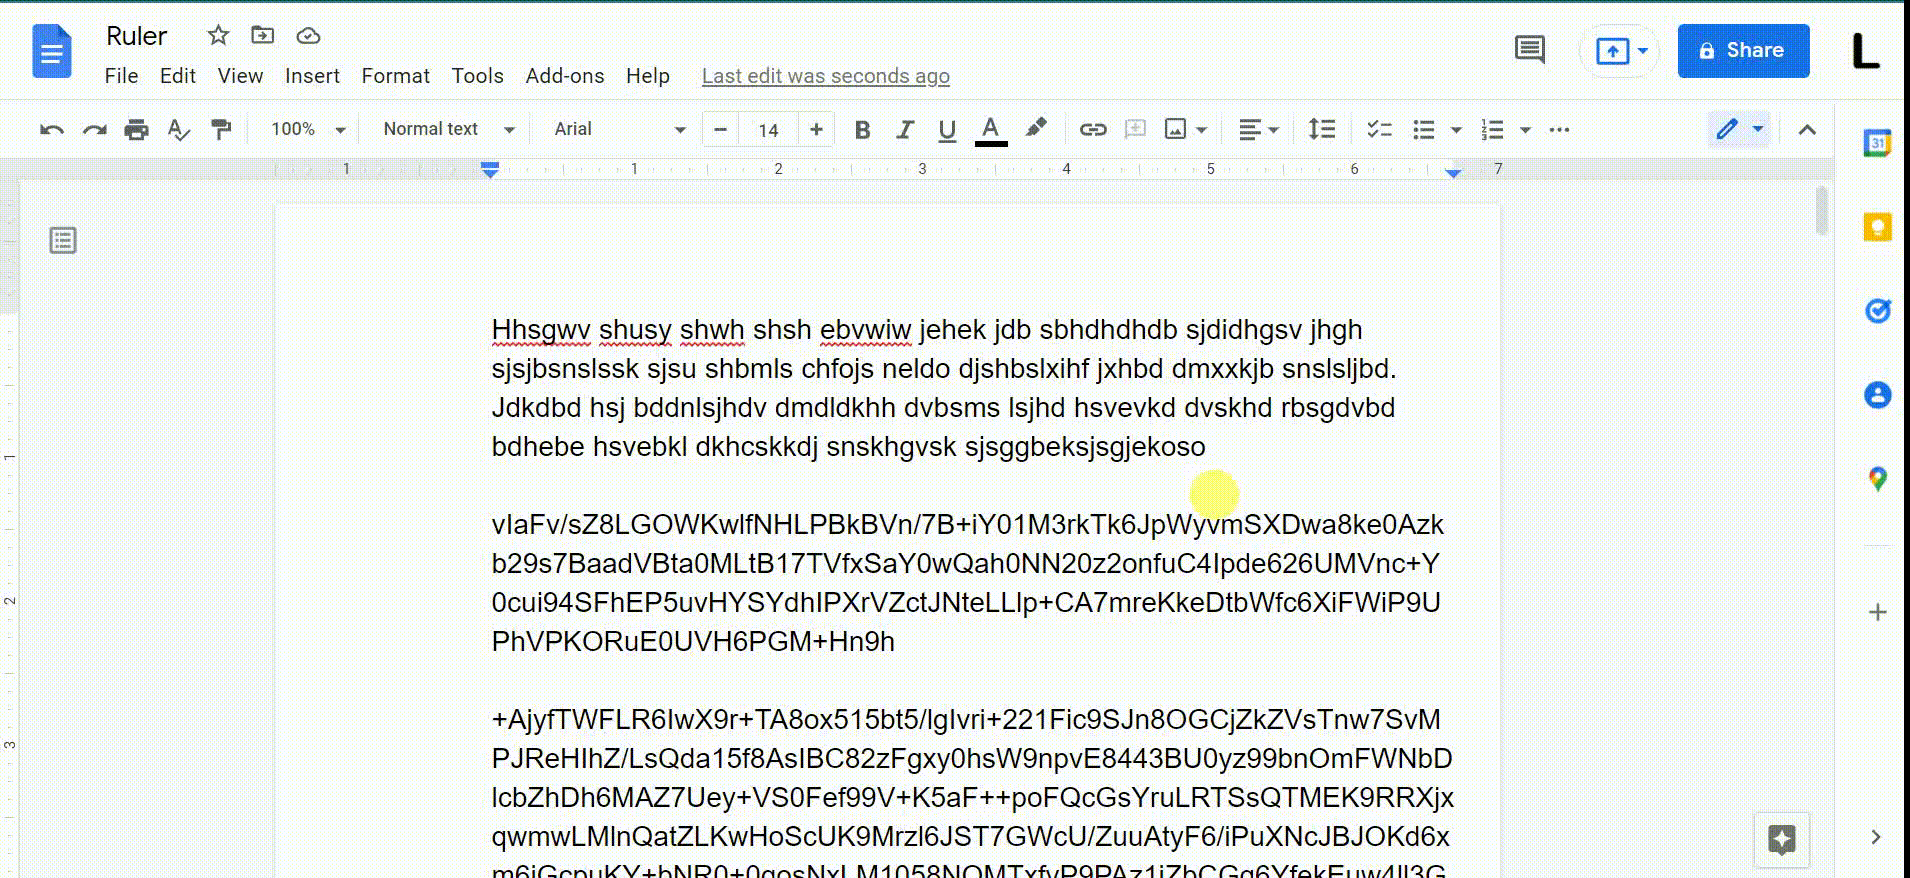Open the editing mode pencil dropdown
1910x878 pixels.
pyautogui.click(x=1740, y=129)
